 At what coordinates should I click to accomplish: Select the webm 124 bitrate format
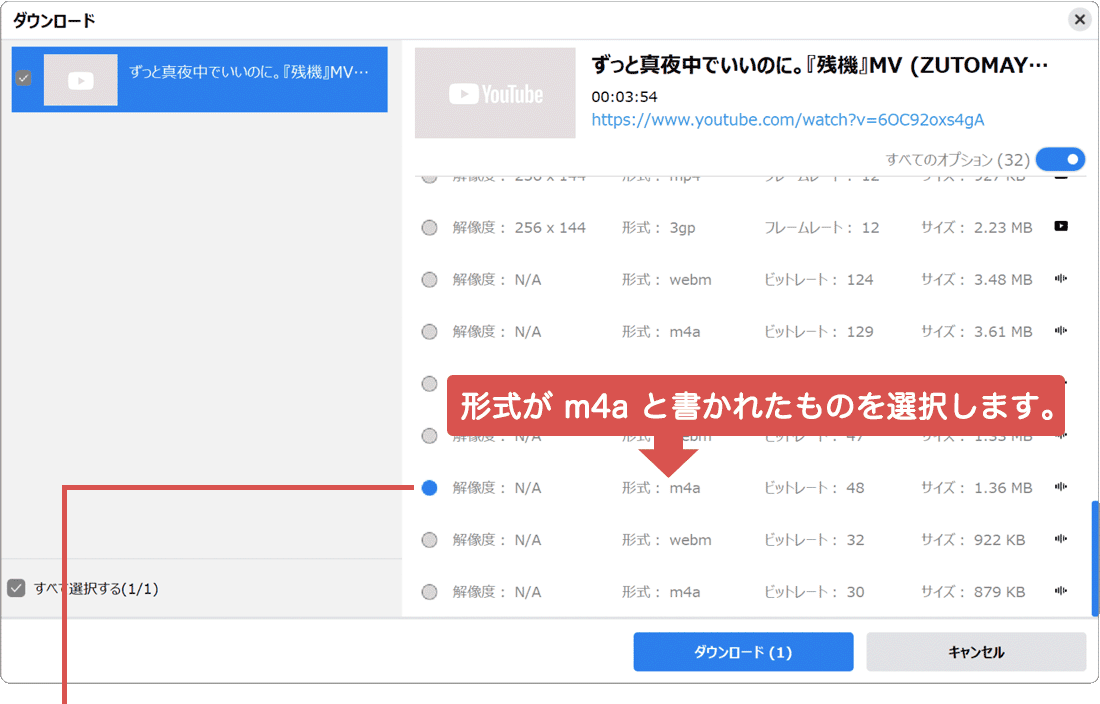(x=429, y=279)
